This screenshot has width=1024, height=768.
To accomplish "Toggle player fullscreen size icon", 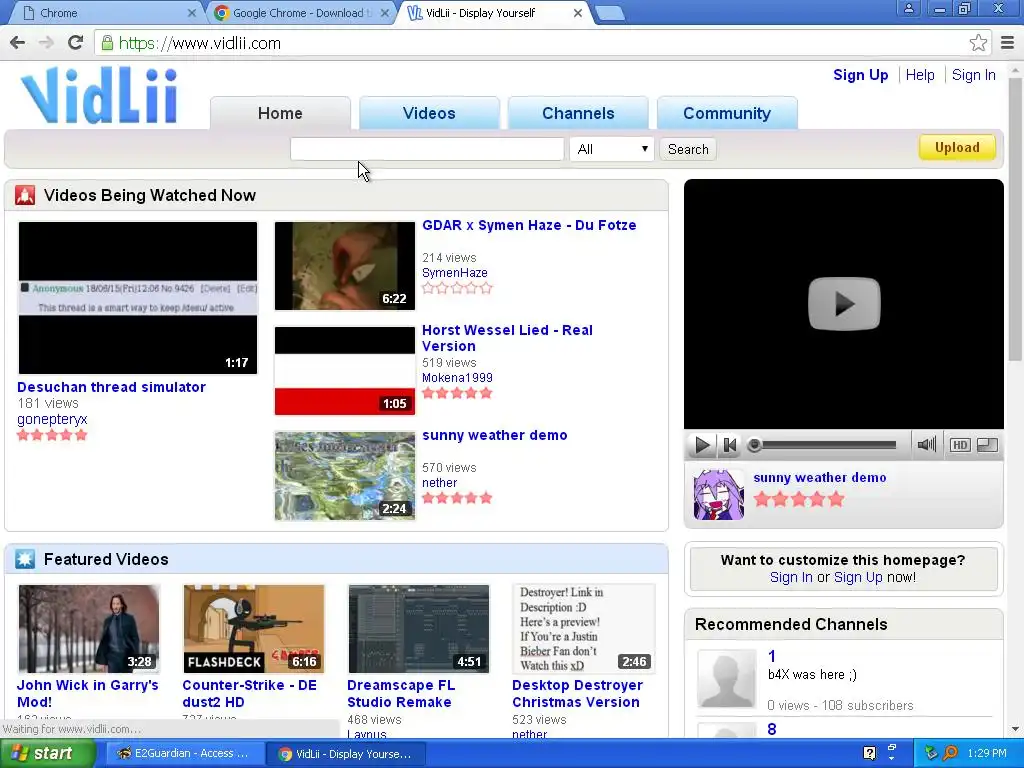I will click(x=987, y=445).
